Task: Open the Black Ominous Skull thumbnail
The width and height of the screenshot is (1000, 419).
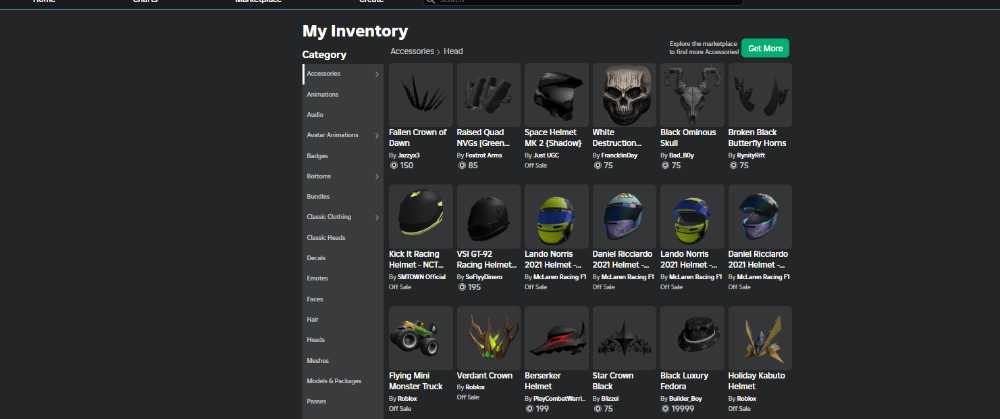Action: [x=692, y=94]
